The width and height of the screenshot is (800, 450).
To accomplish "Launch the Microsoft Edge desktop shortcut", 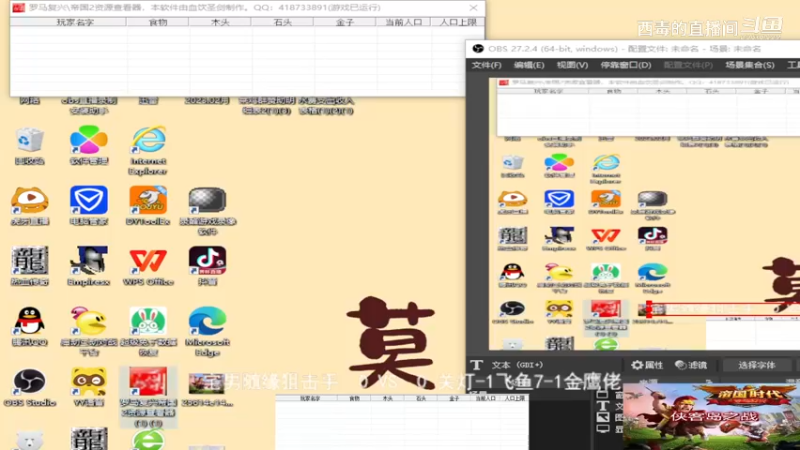I will [207, 320].
